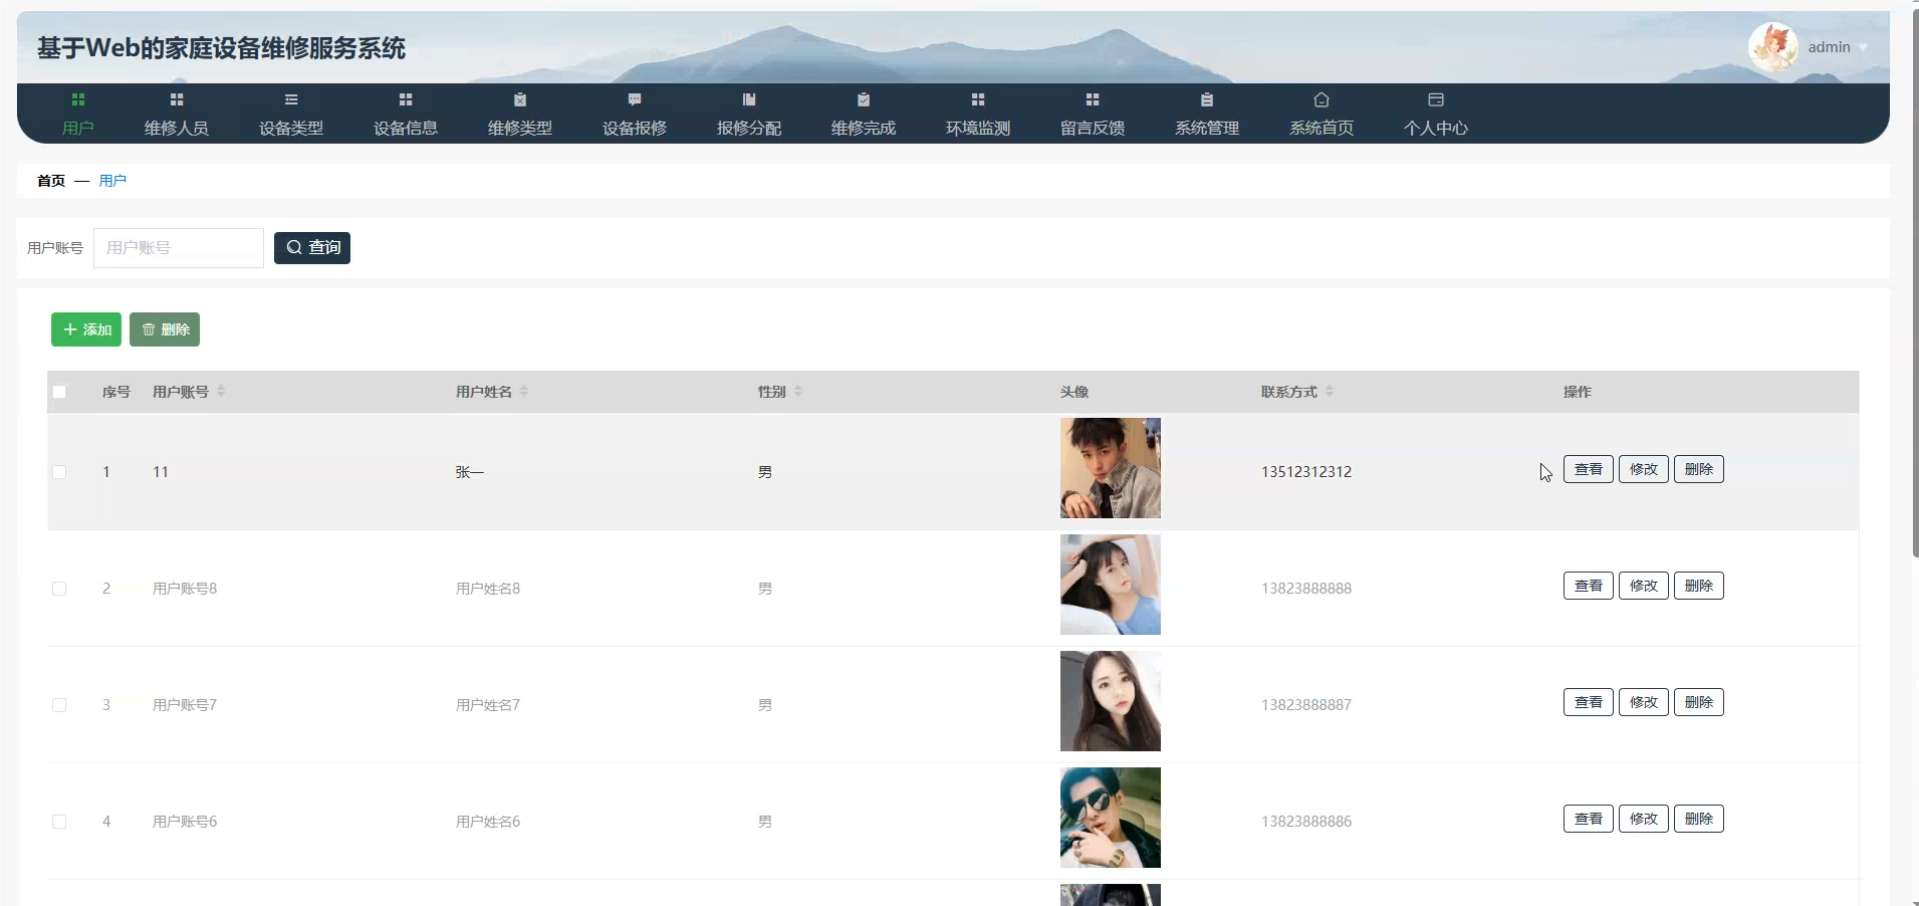The width and height of the screenshot is (1919, 906).
Task: Click the 设备类型 list icon
Action: pos(291,99)
